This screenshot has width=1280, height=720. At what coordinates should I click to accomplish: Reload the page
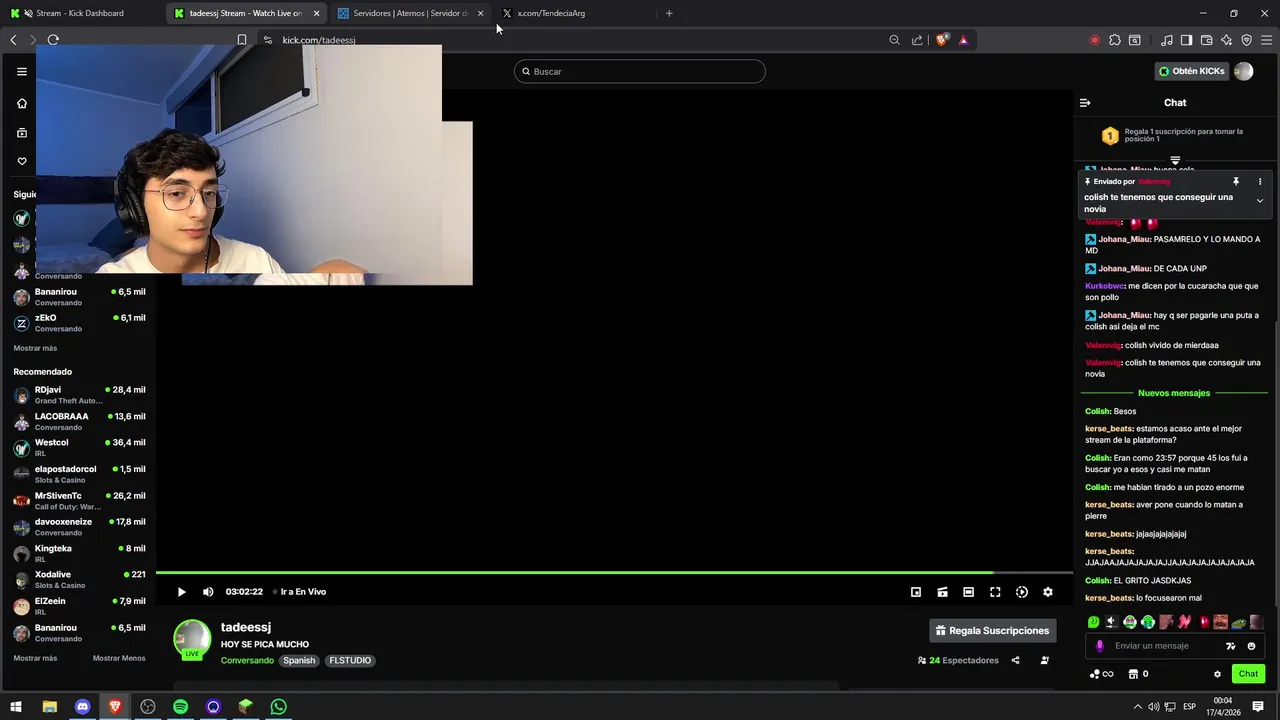coord(53,40)
